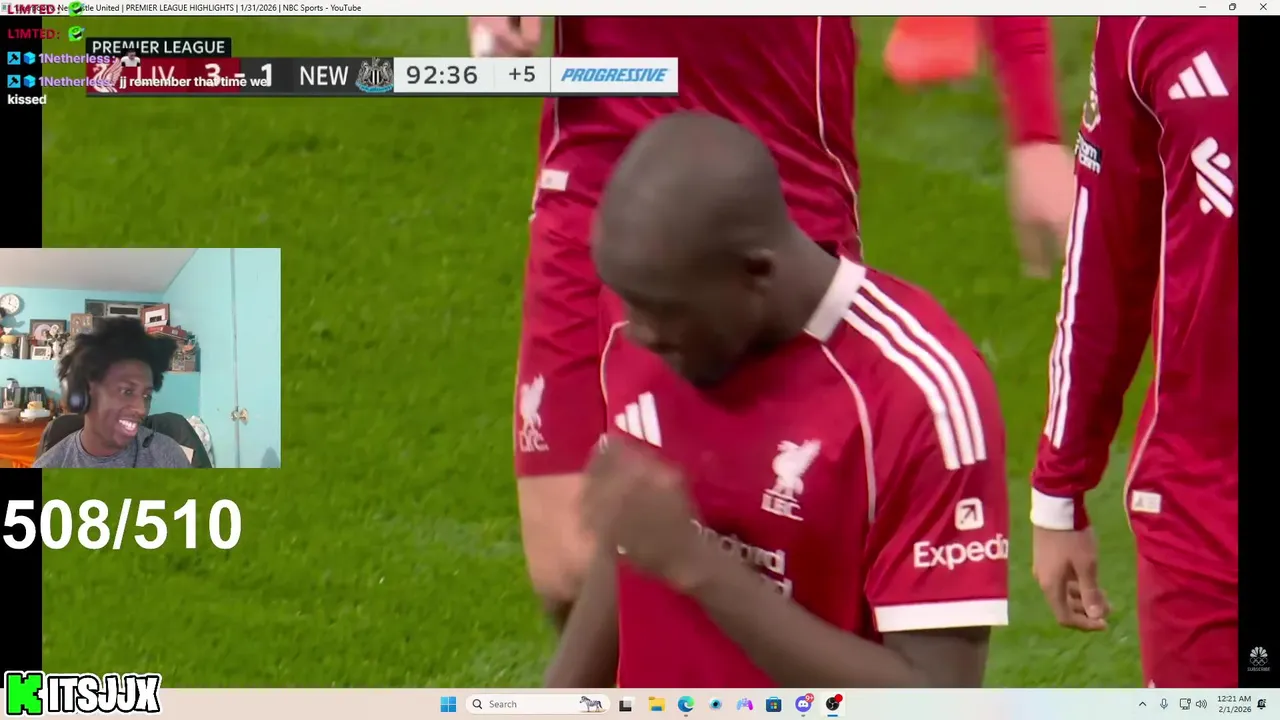Open Discord from the taskbar
1280x720 pixels.
[803, 704]
